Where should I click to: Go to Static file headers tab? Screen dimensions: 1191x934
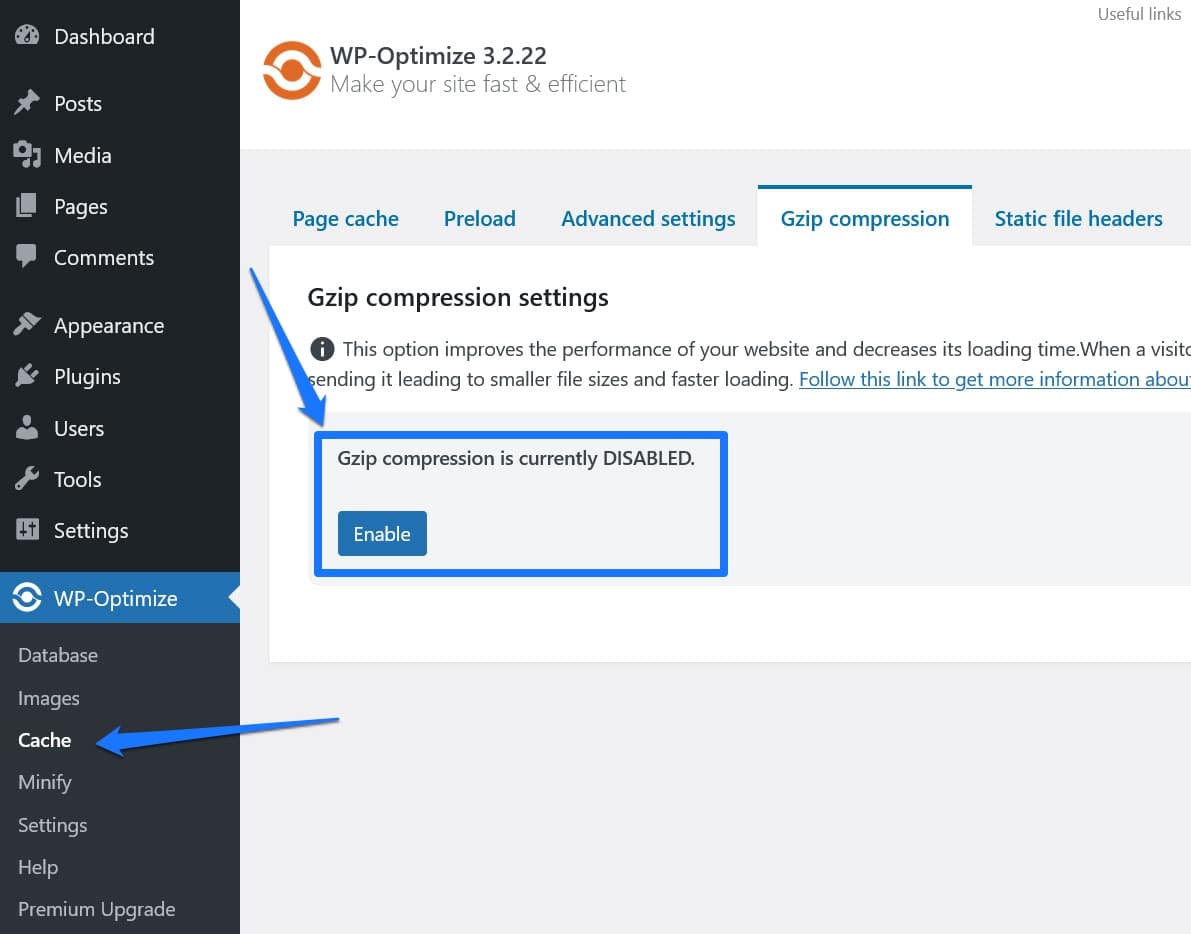point(1078,219)
